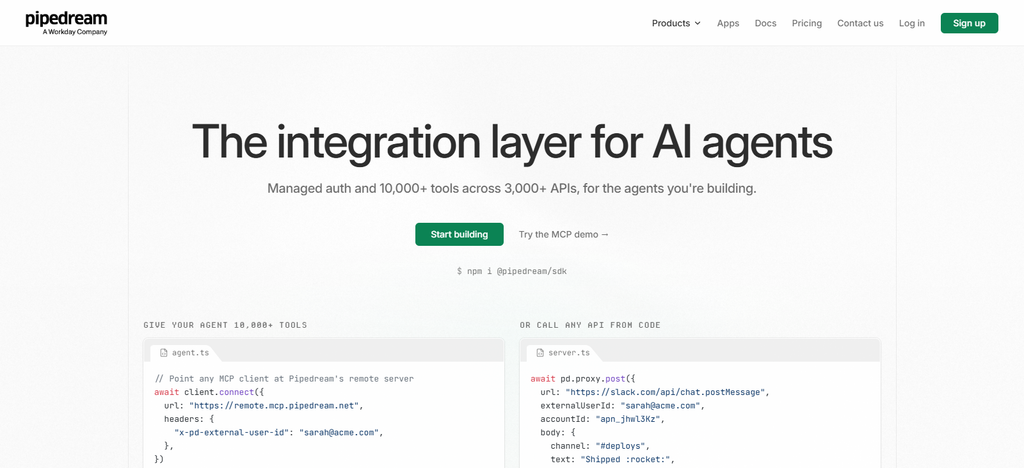This screenshot has width=1024, height=468.
Task: Click the file icon in agent.ts tab
Action: [164, 352]
